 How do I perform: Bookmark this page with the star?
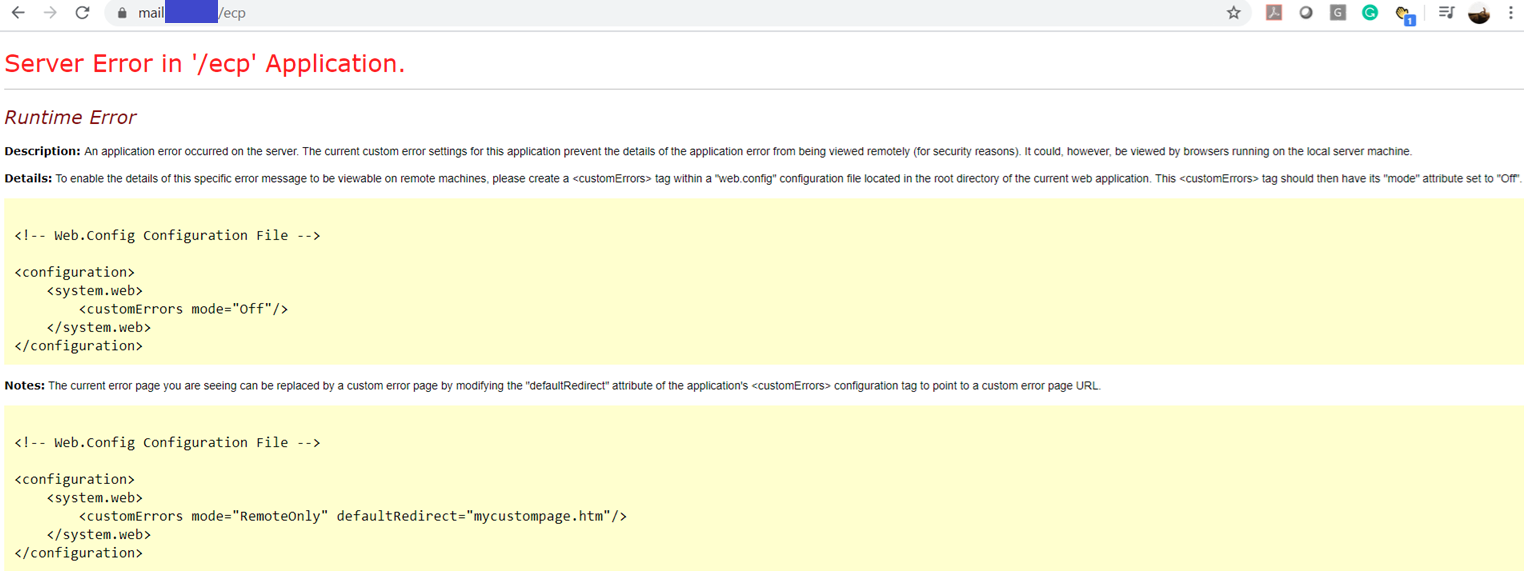1233,13
